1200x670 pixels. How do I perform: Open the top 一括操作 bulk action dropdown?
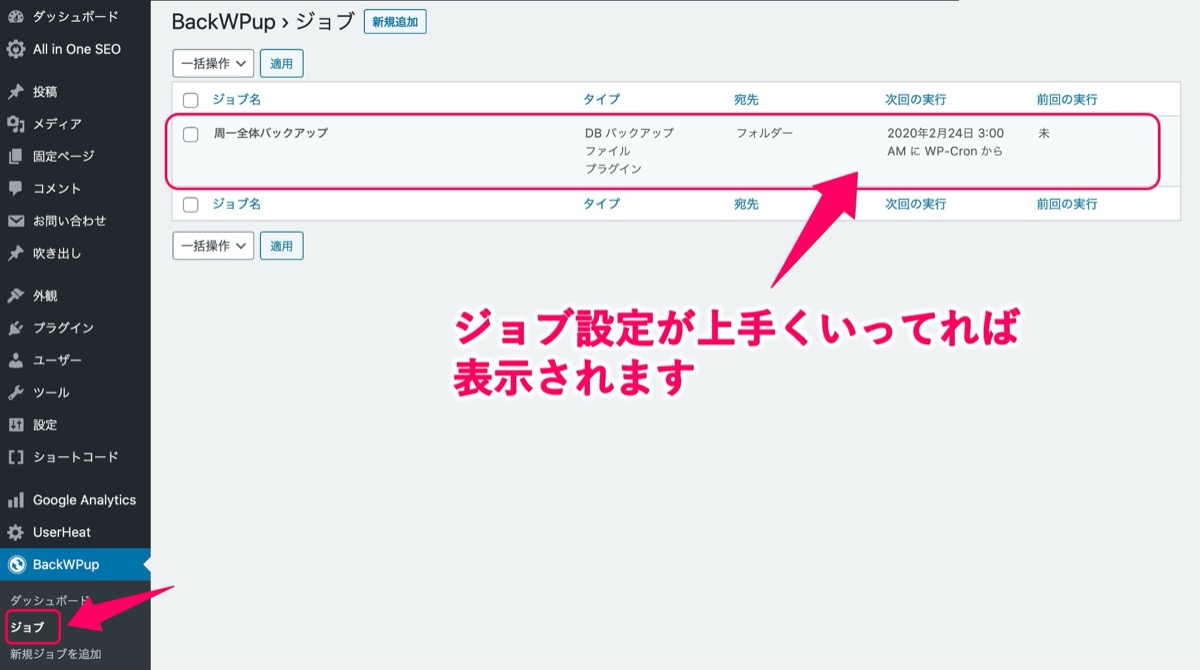tap(213, 63)
